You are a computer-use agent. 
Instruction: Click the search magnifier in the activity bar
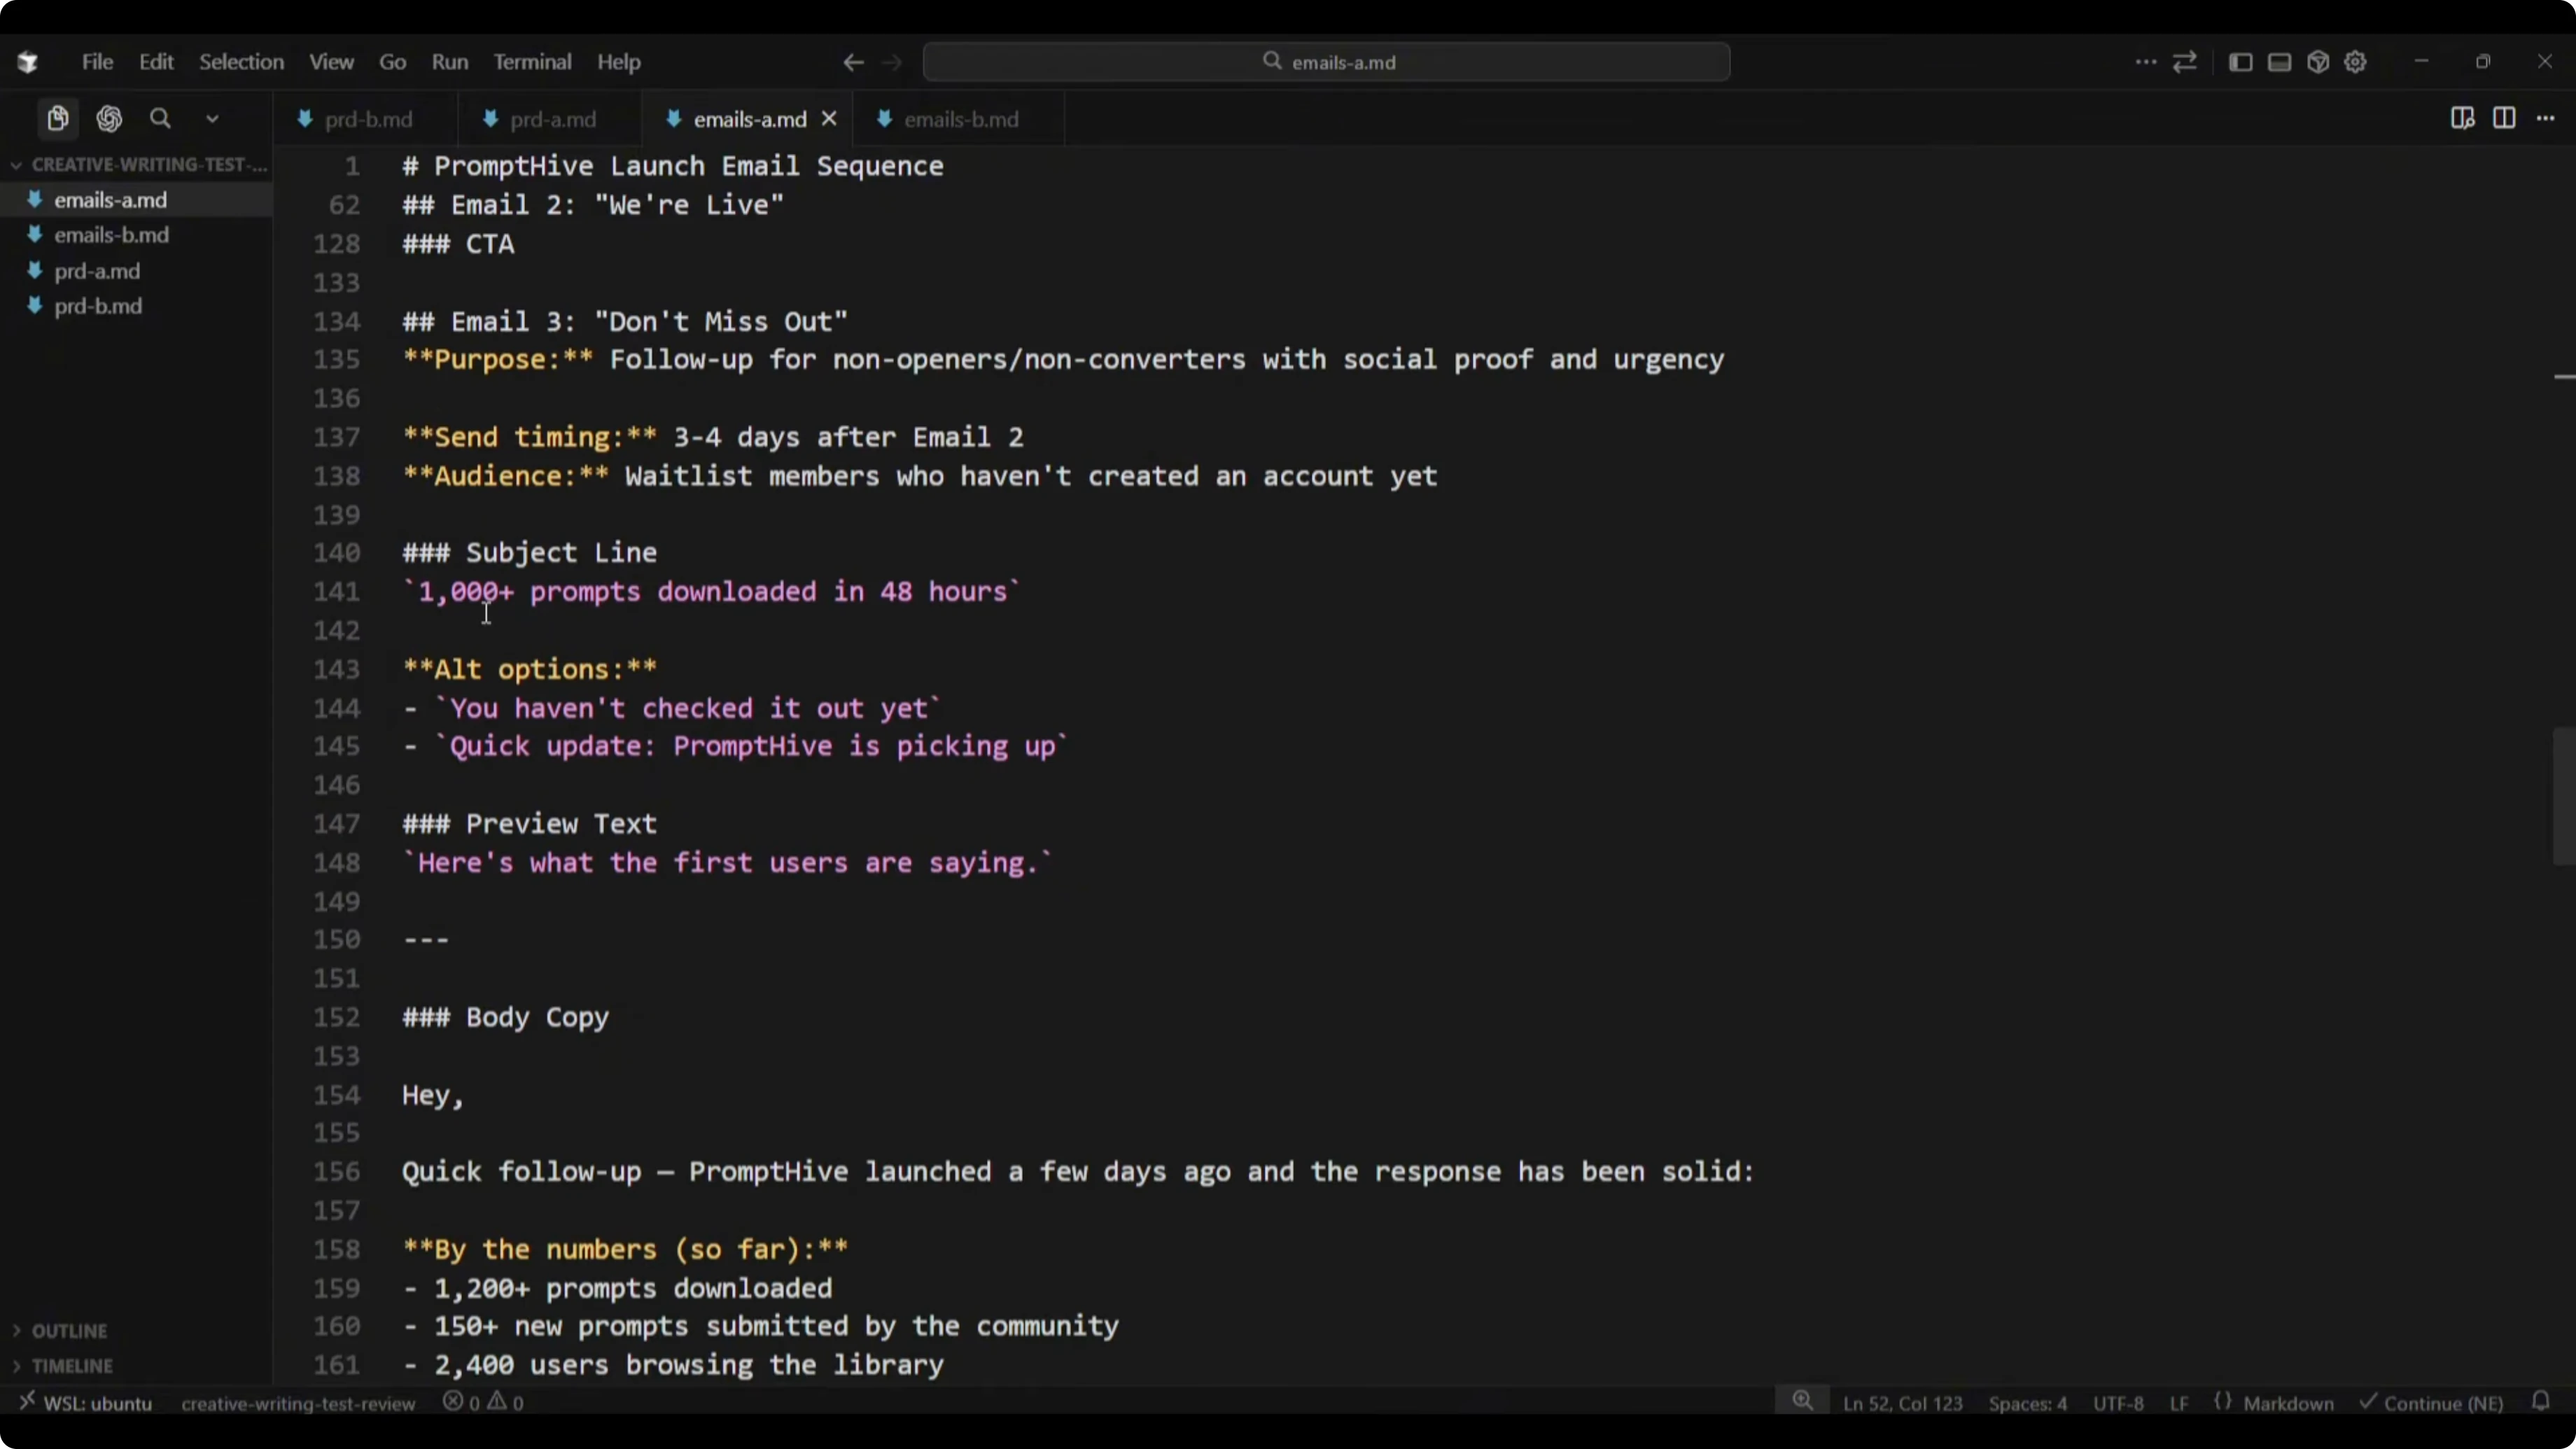point(160,119)
